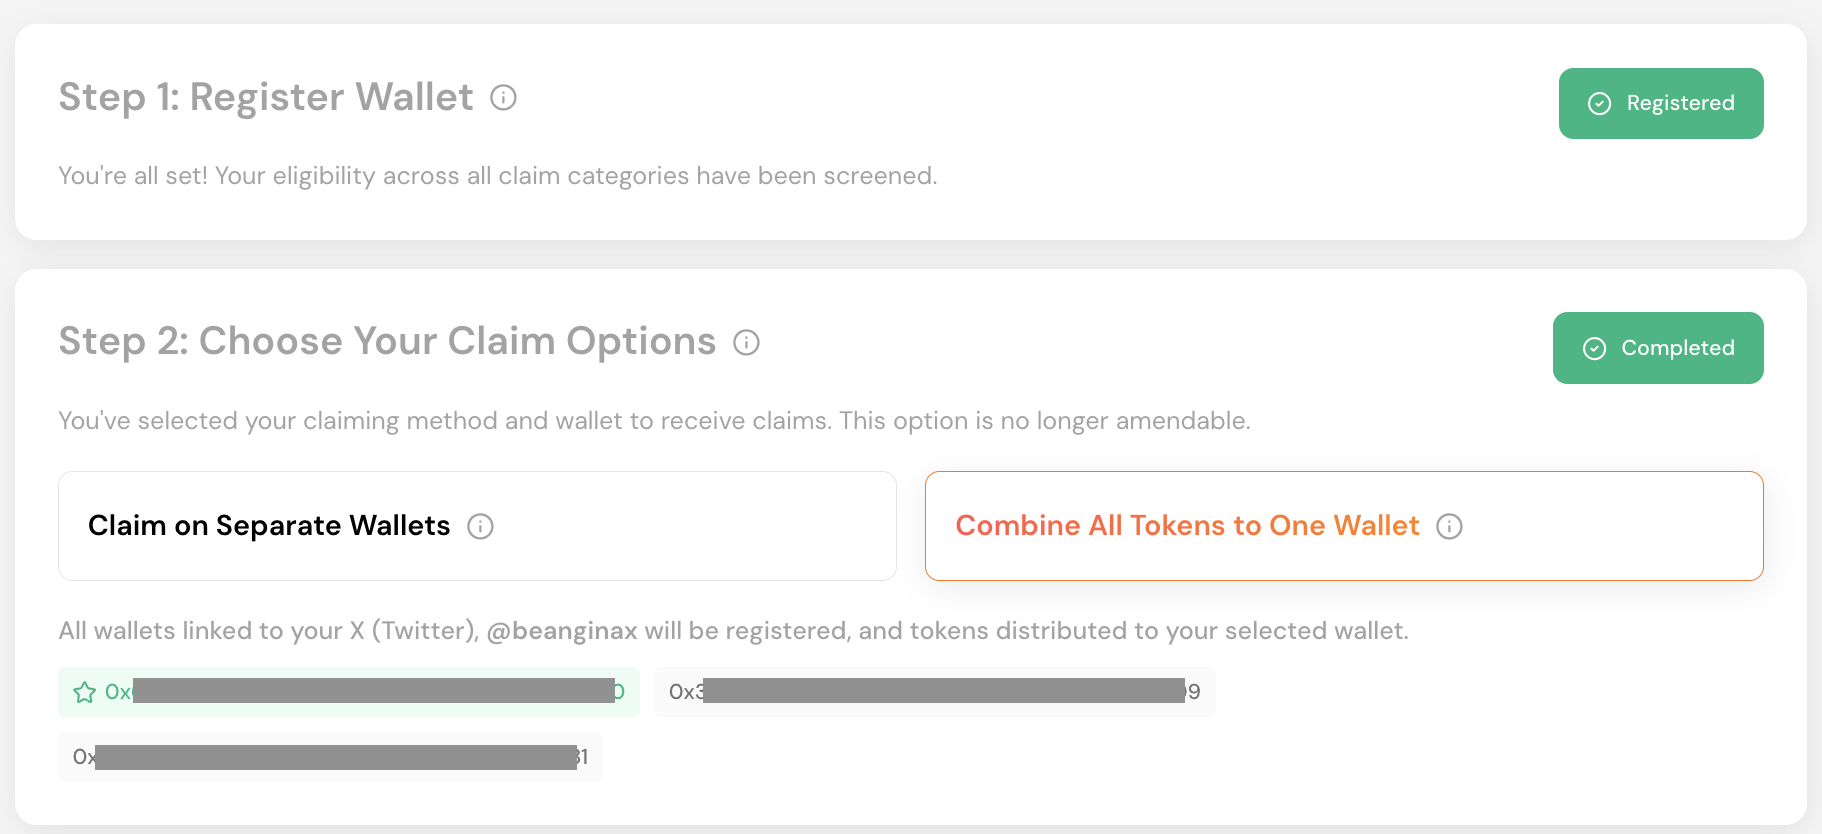
Task: Show info for Claim on Separate Wallets
Action: [x=480, y=527]
